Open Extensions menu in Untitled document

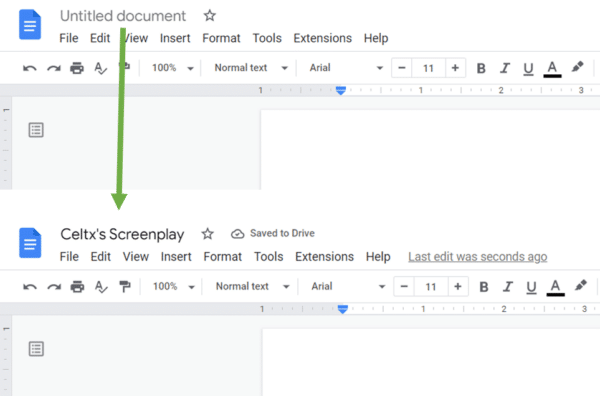tap(323, 38)
